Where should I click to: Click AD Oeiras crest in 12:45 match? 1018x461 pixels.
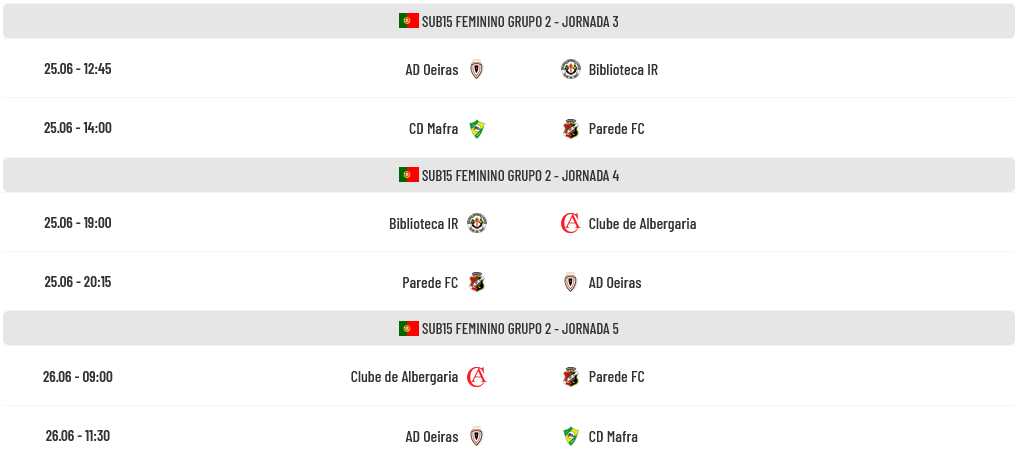(477, 69)
